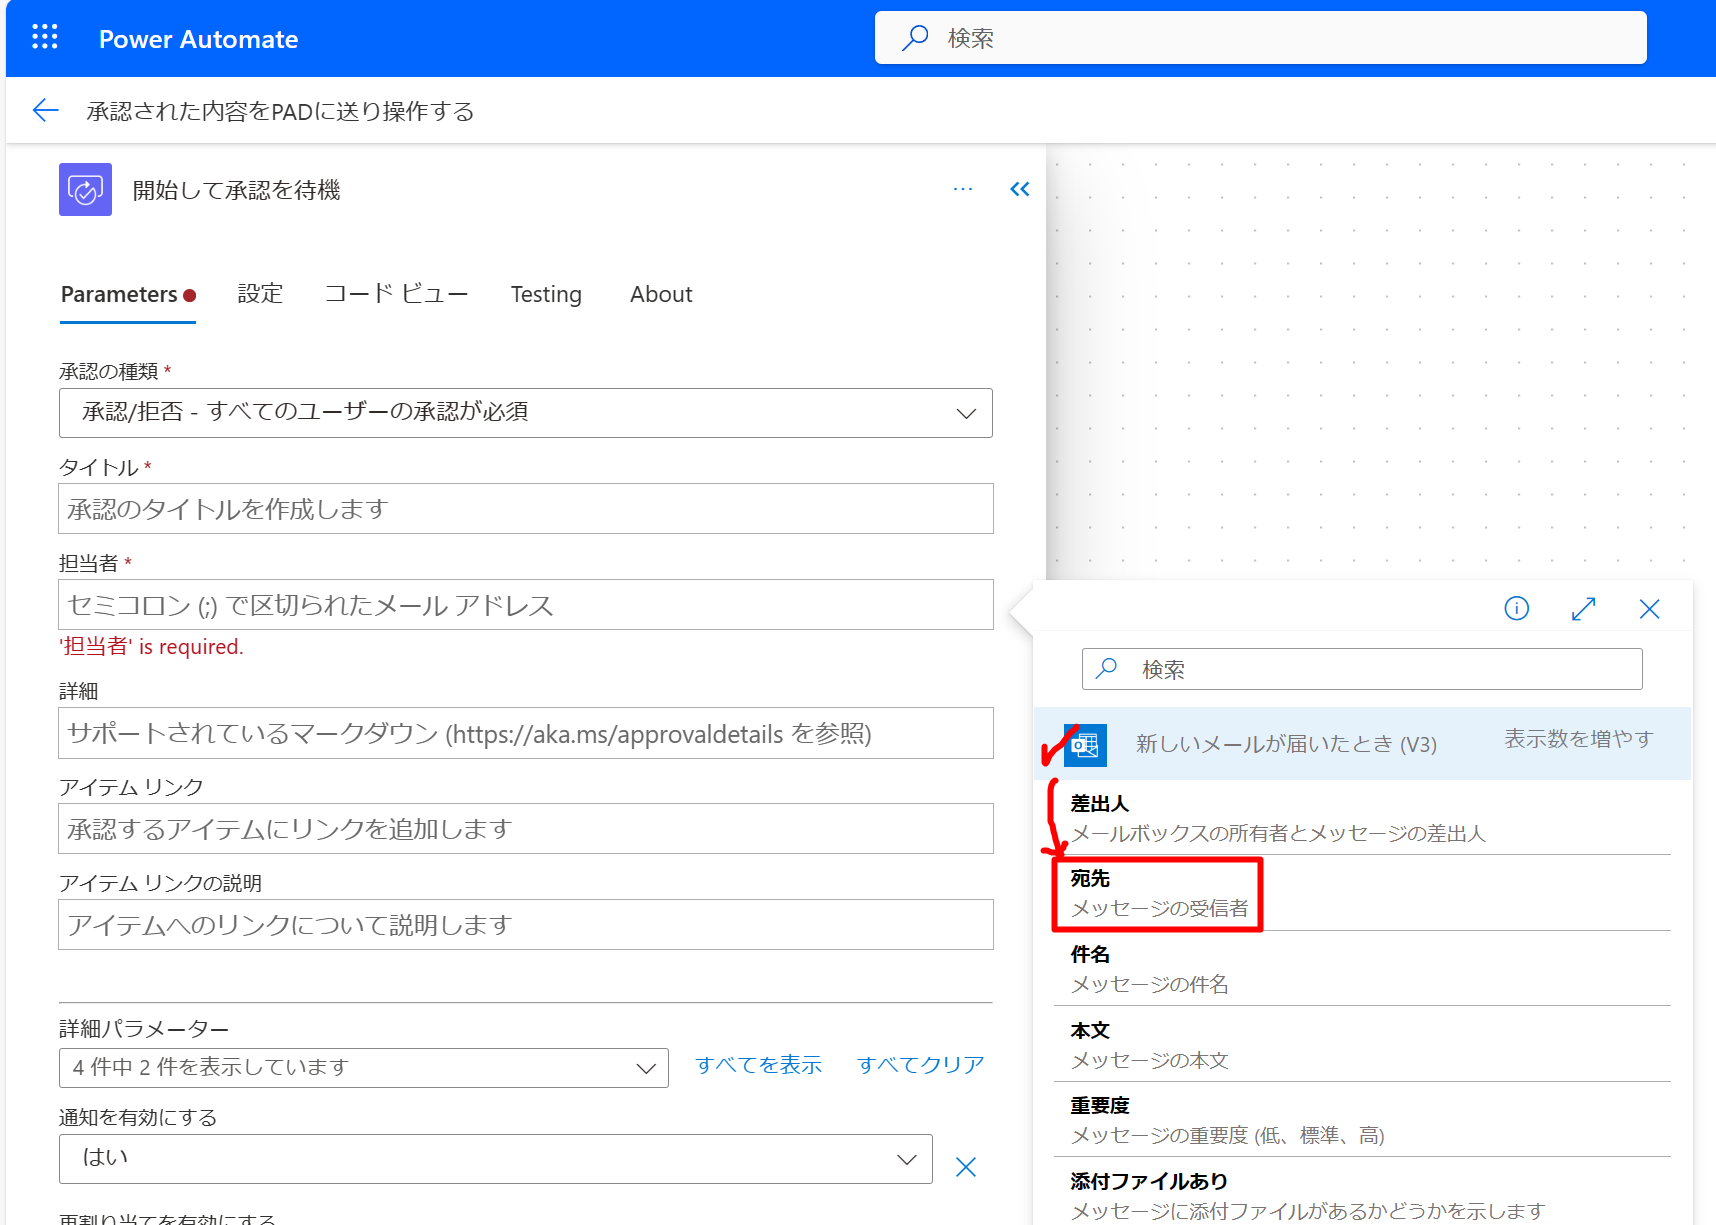Select the 宛先 dynamic content item
The height and width of the screenshot is (1225, 1716).
point(1362,893)
